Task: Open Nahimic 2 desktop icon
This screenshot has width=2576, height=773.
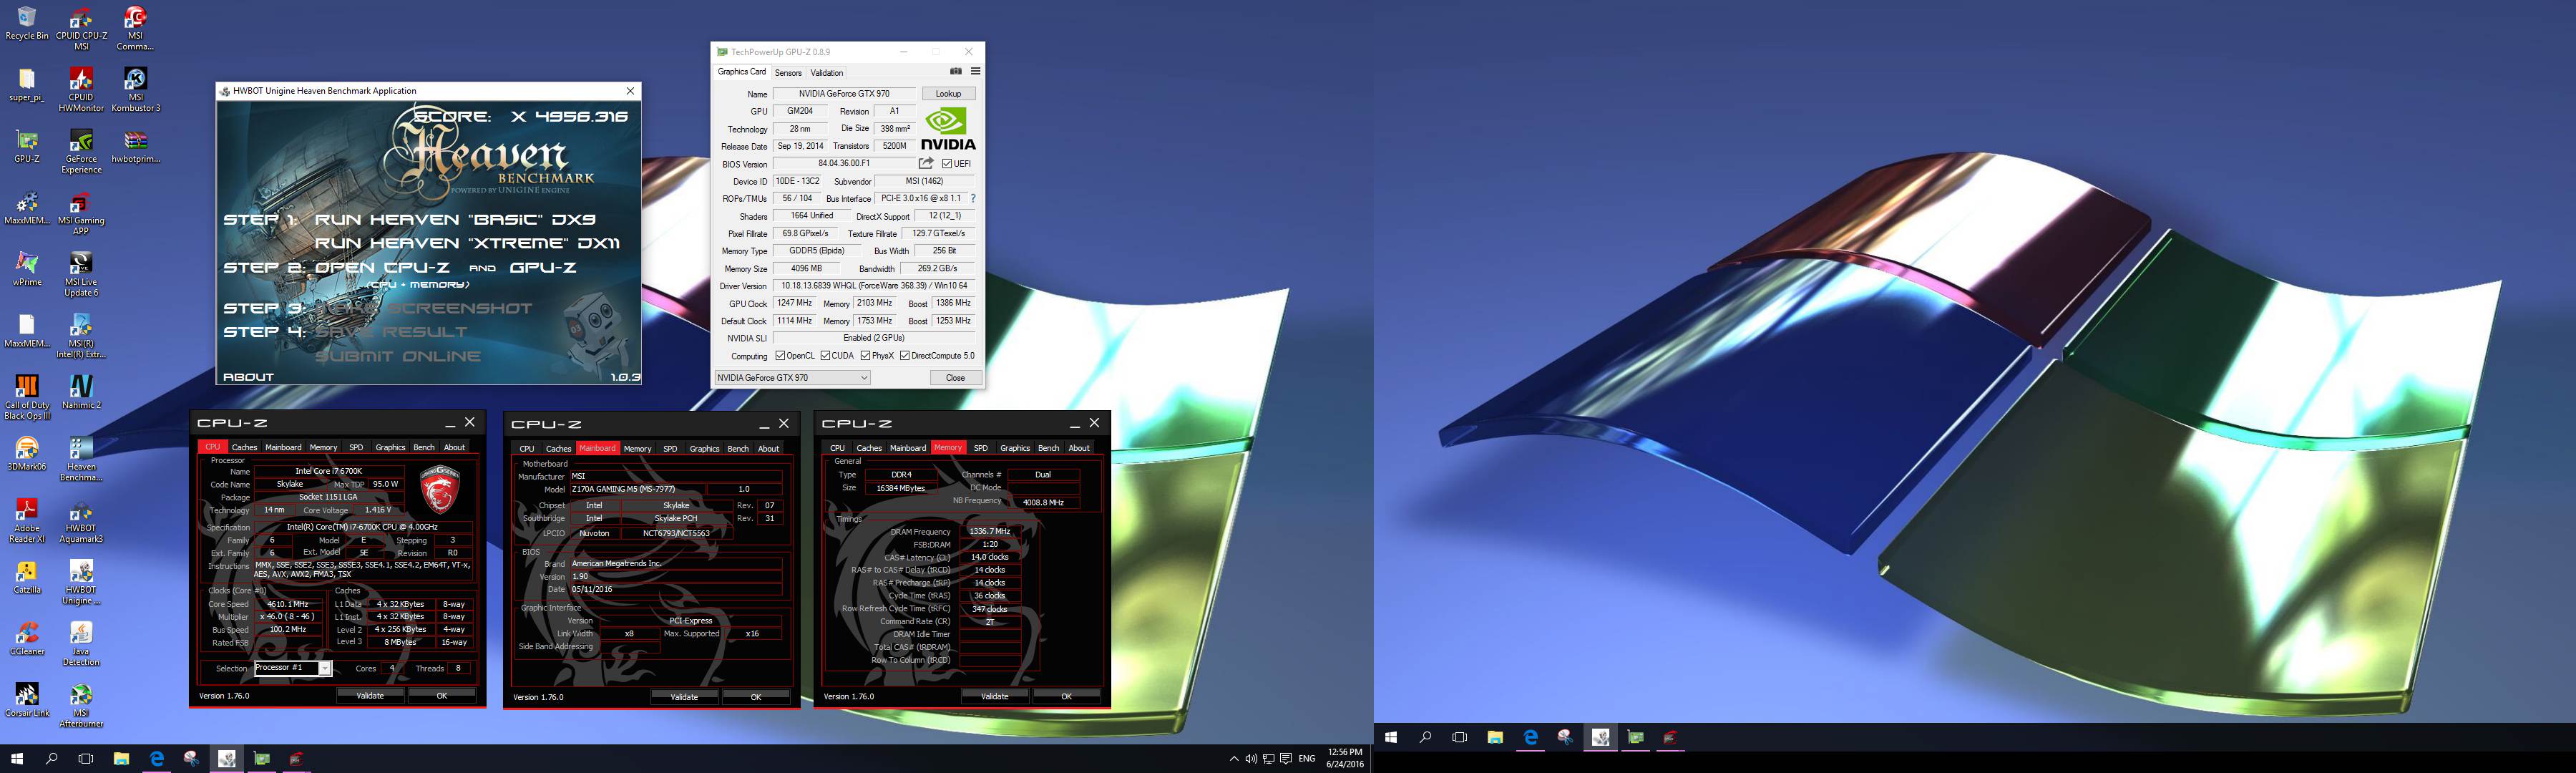Action: (x=81, y=392)
